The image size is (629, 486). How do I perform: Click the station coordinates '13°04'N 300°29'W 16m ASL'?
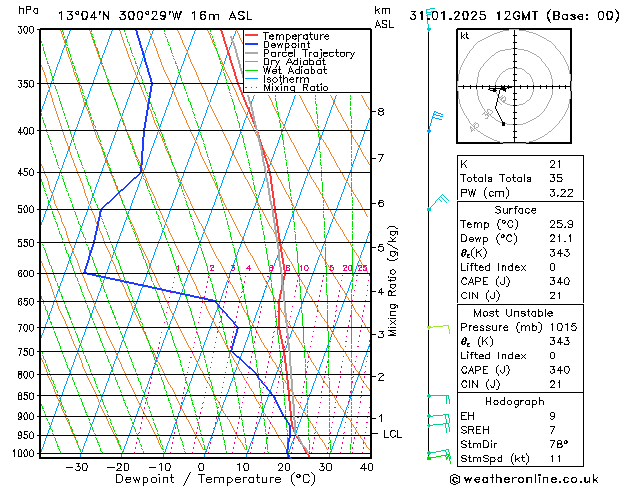pos(155,16)
